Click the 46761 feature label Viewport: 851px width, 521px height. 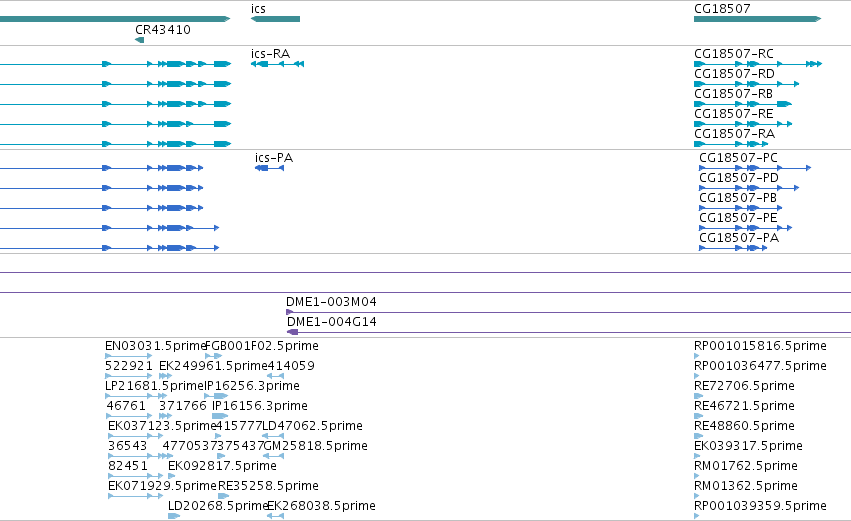tap(126, 406)
